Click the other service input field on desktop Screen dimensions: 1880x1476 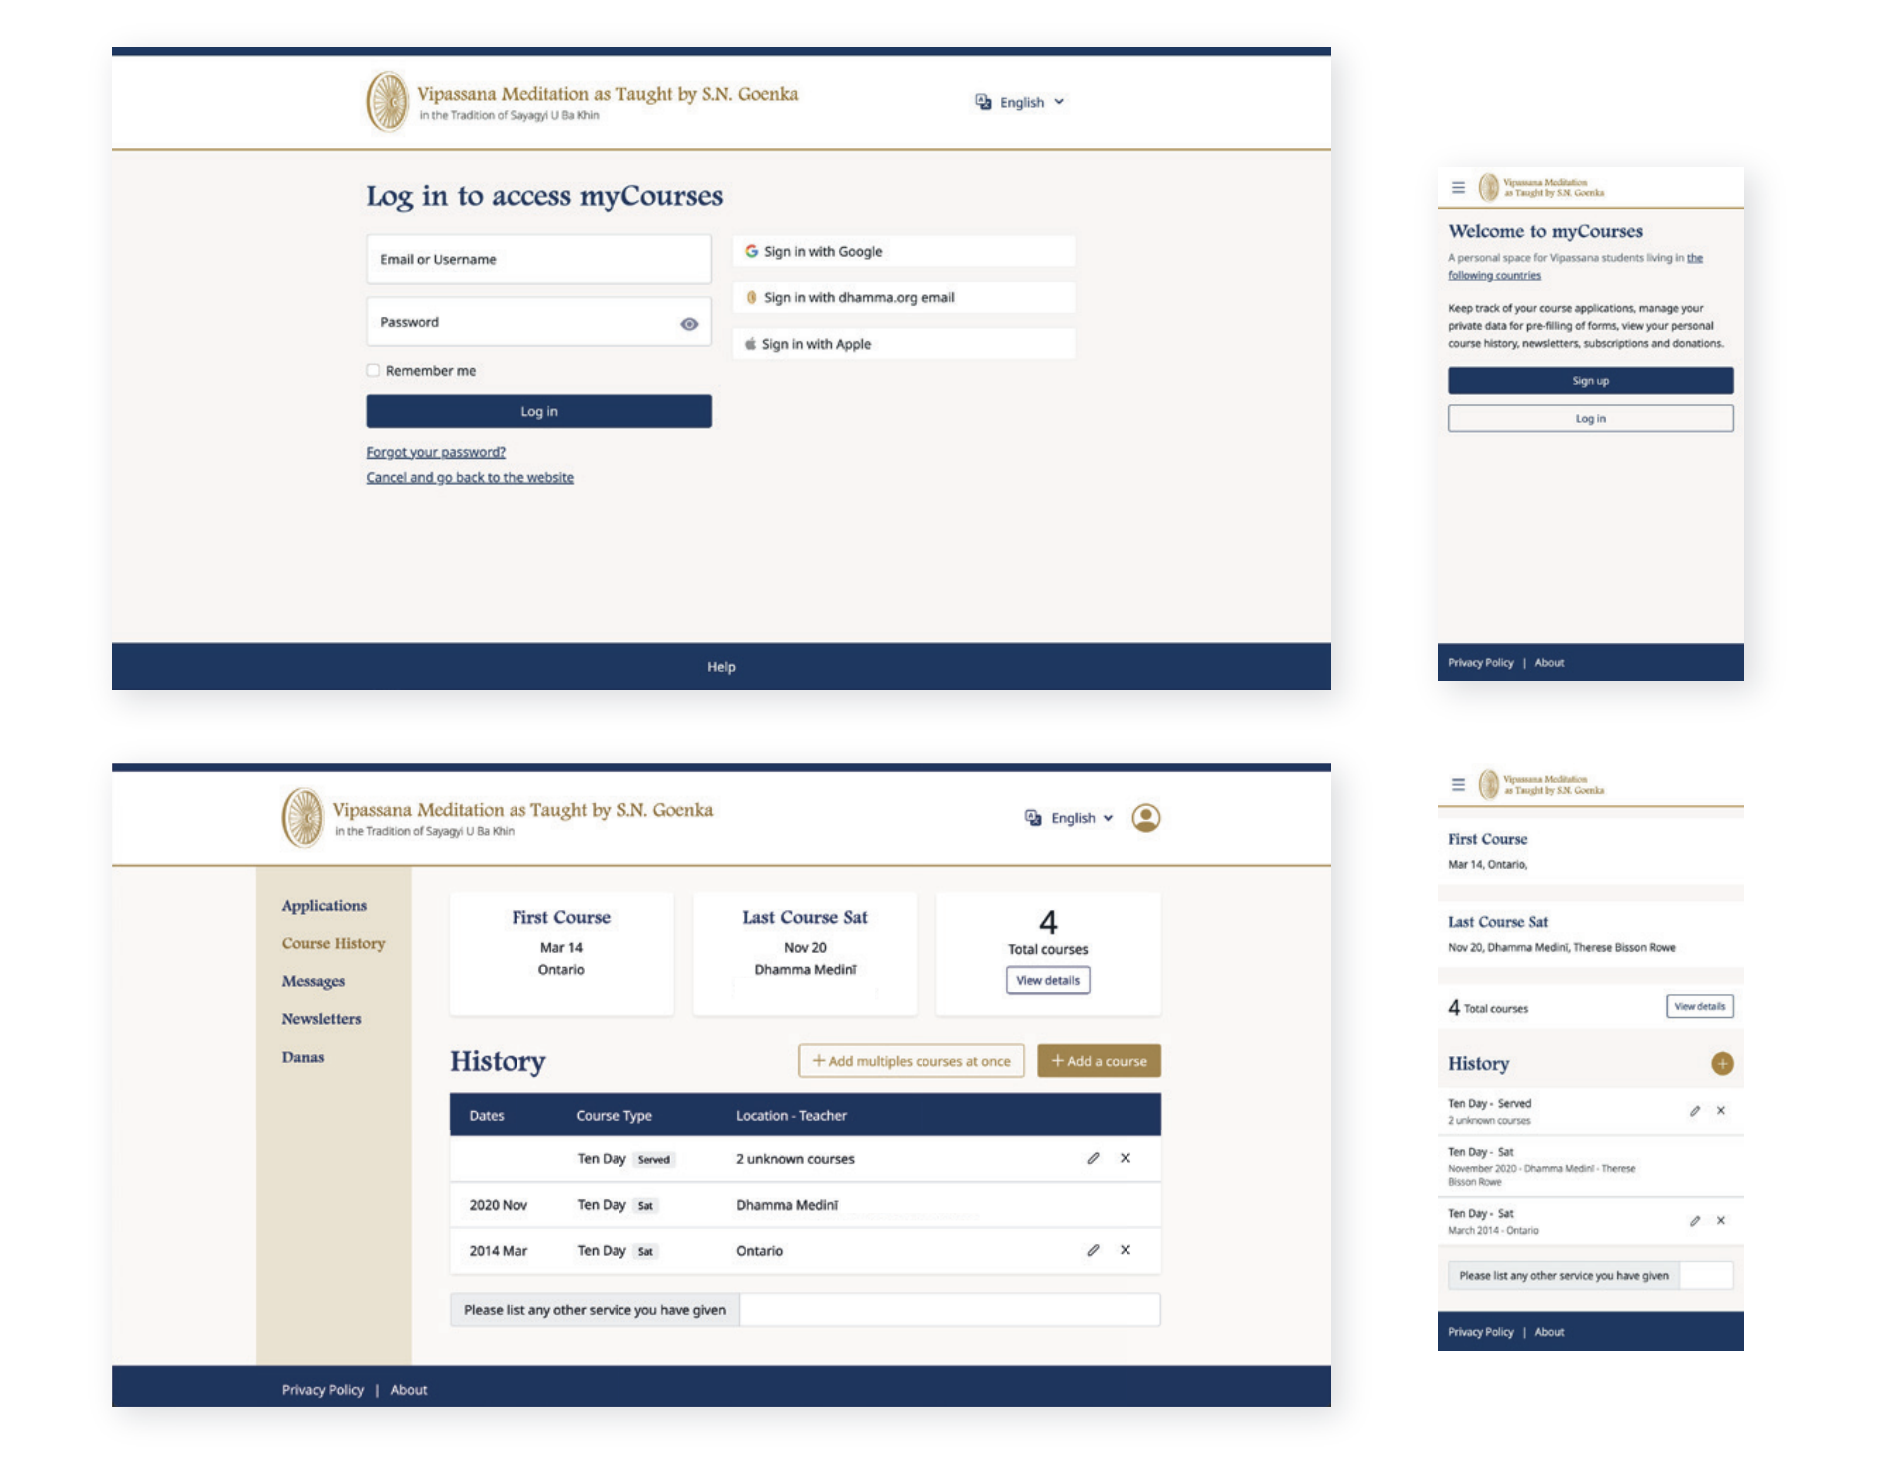click(x=950, y=1310)
